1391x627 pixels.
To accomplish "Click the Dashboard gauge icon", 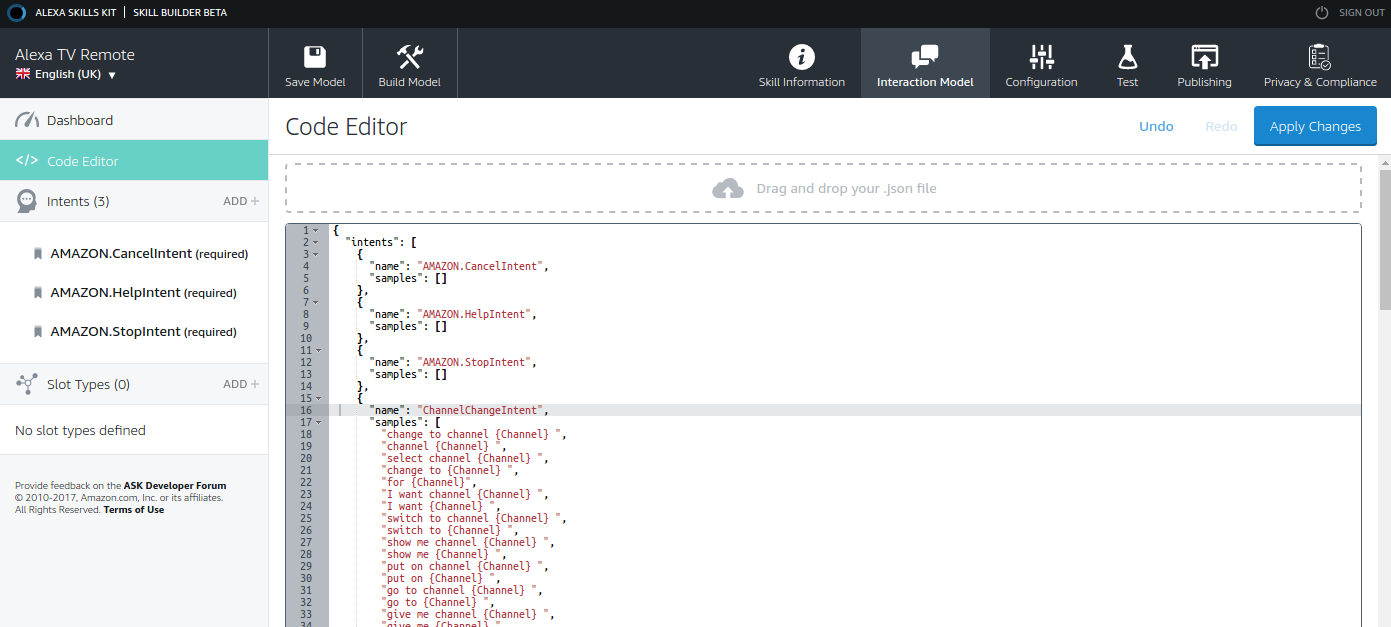I will pyautogui.click(x=26, y=120).
